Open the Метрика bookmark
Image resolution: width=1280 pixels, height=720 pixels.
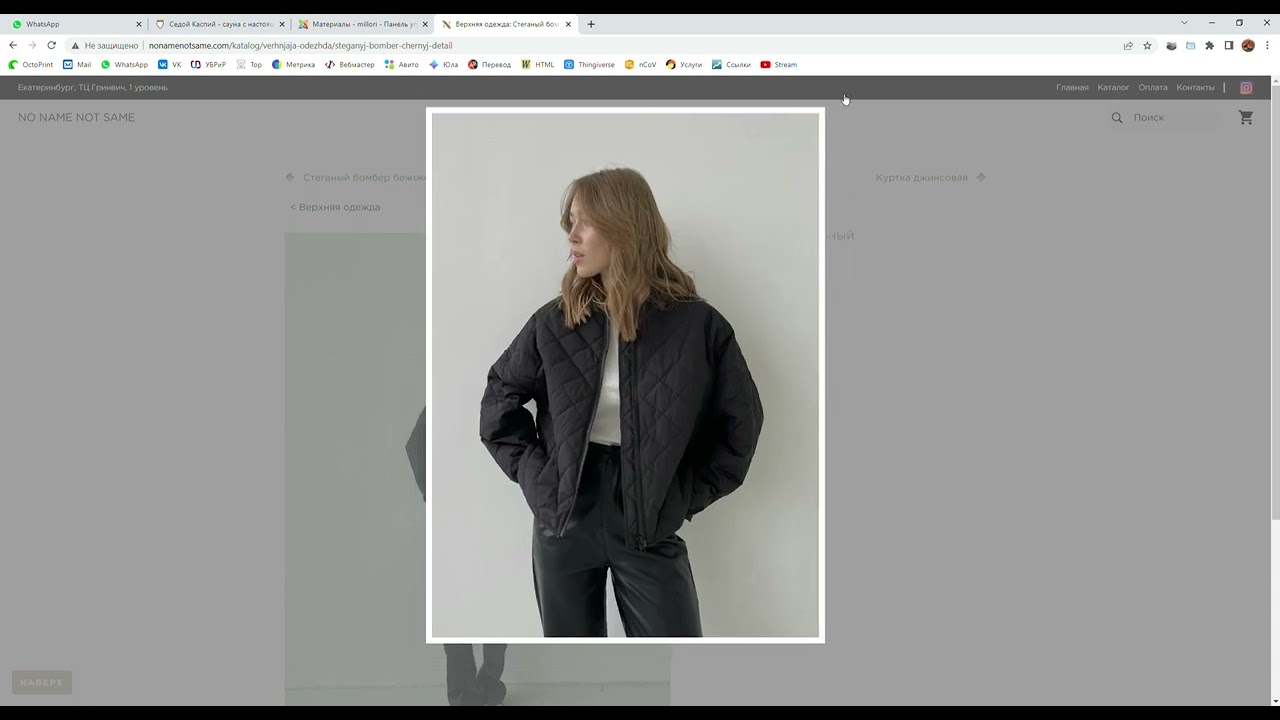[x=293, y=64]
